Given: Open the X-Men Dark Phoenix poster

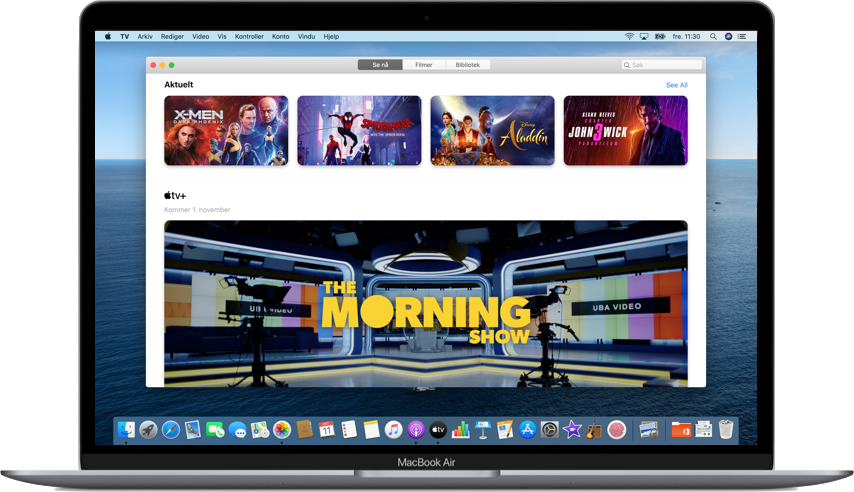Looking at the screenshot, I should (x=226, y=131).
